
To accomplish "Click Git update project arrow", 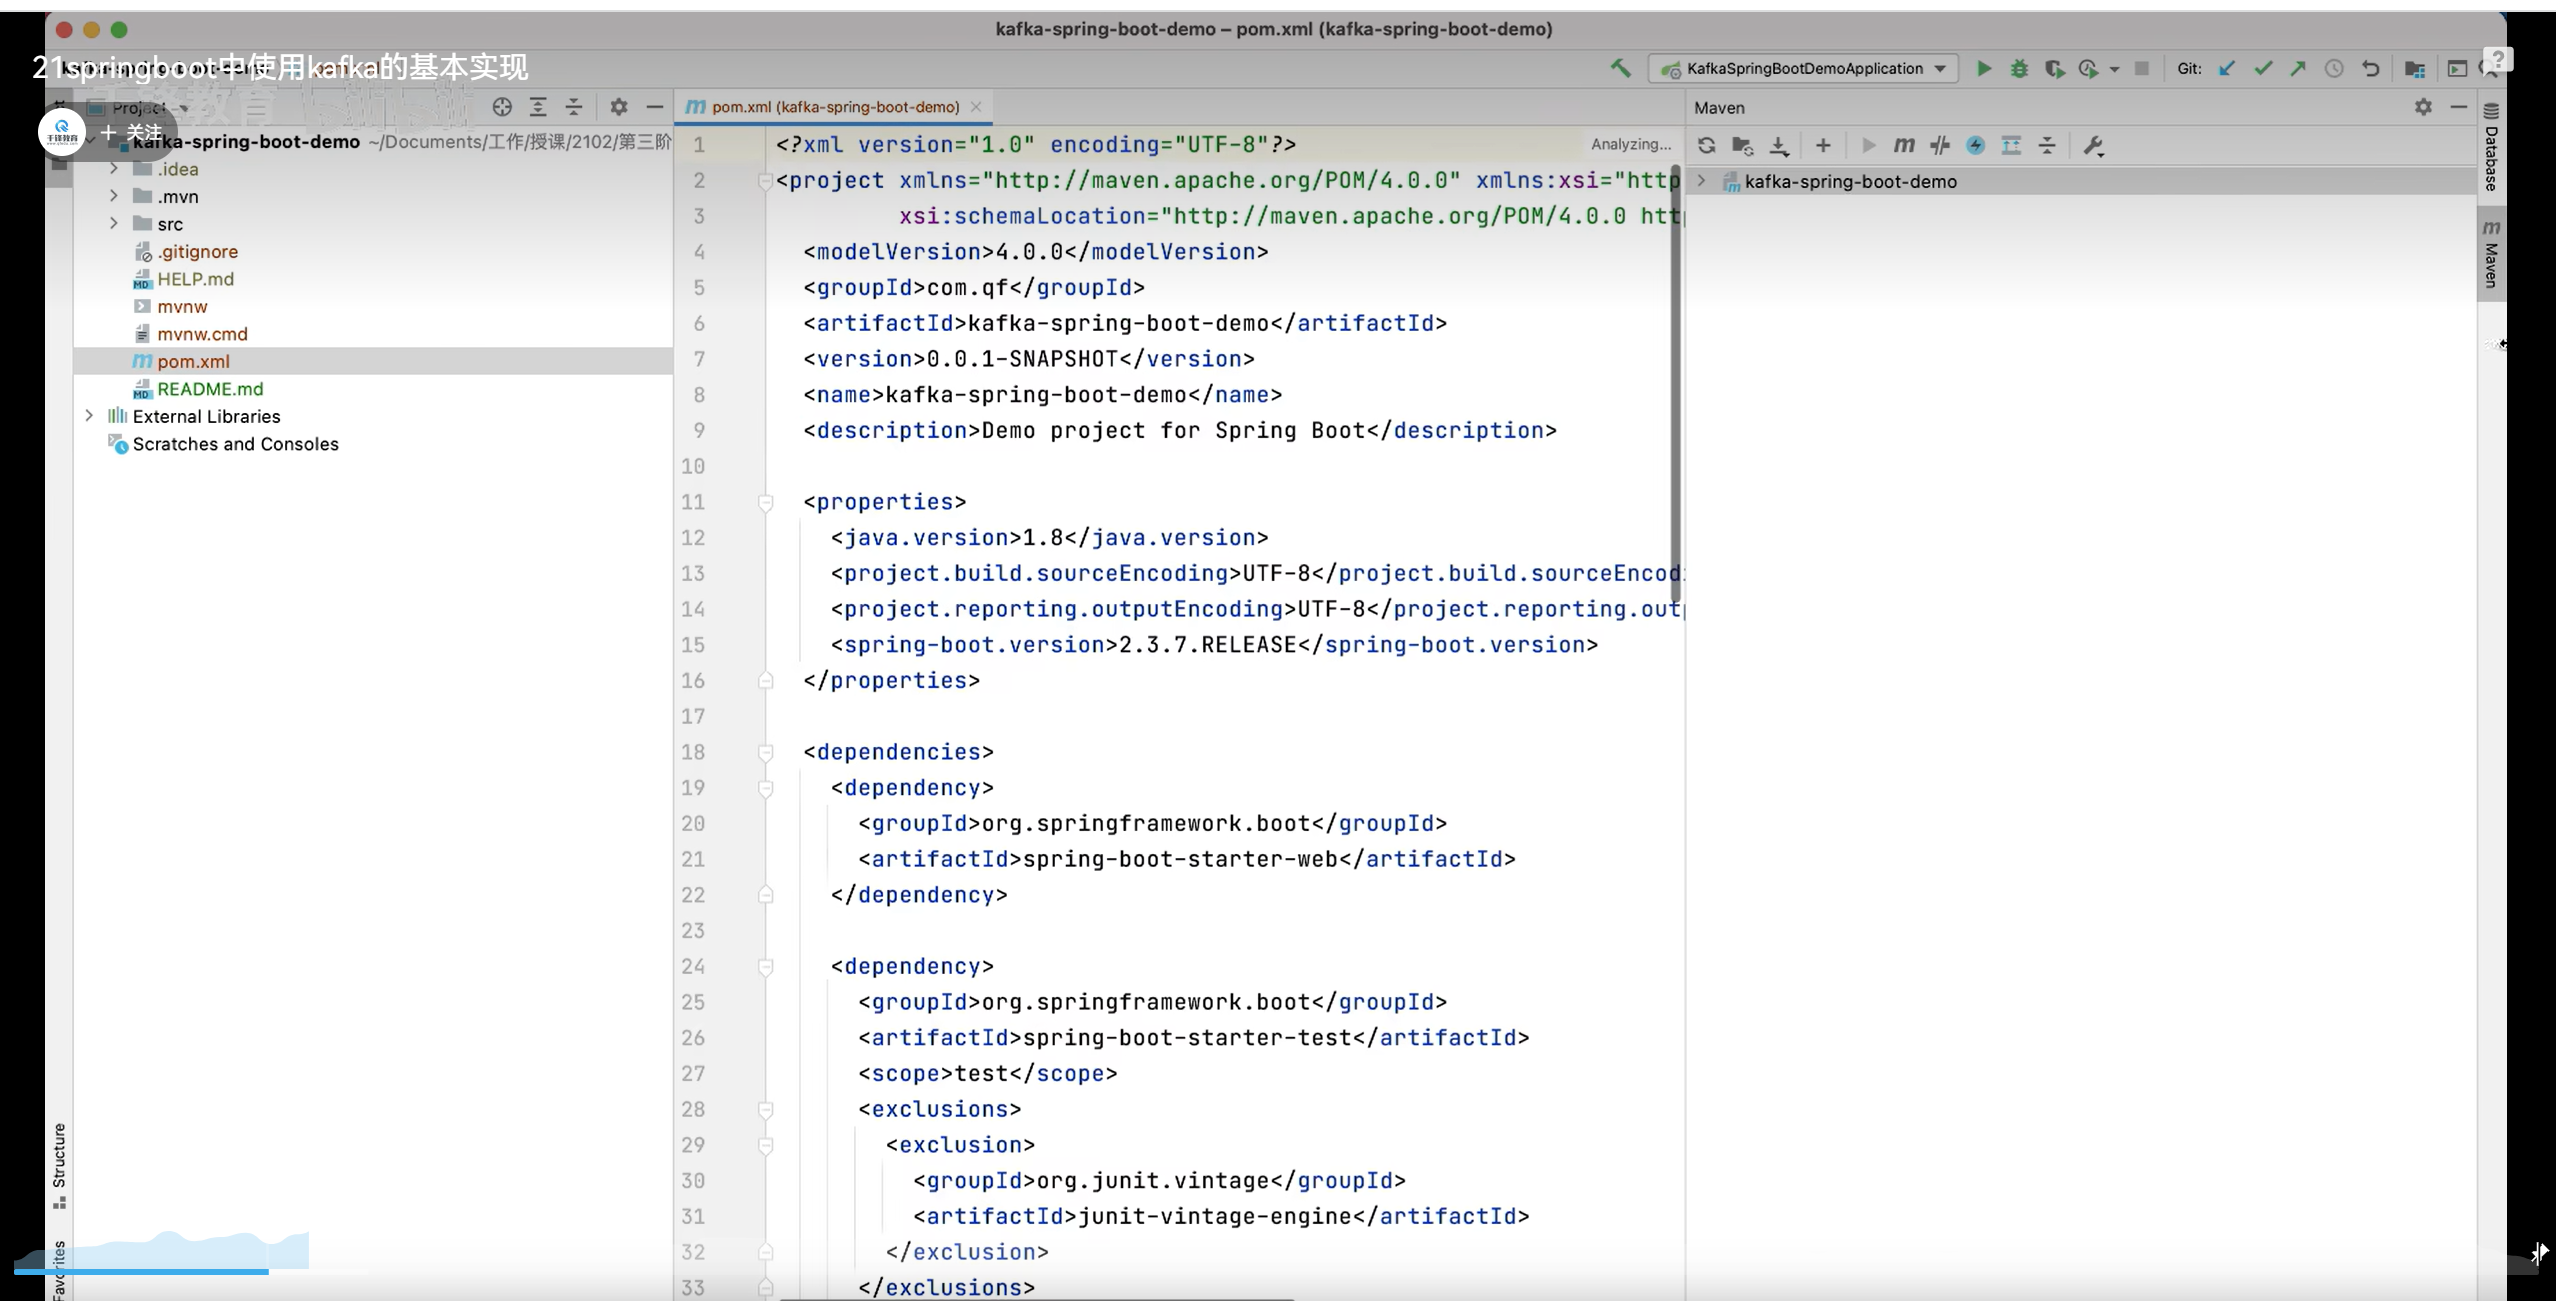I will (x=2227, y=68).
